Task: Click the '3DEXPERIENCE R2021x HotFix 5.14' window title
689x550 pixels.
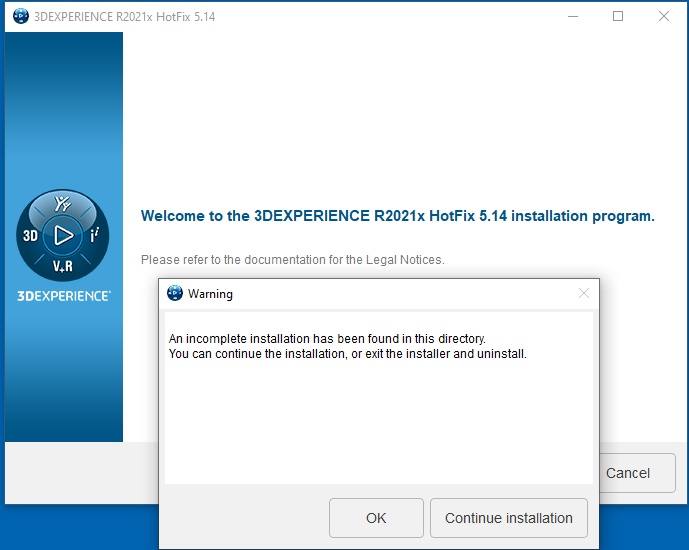Action: pos(125,17)
